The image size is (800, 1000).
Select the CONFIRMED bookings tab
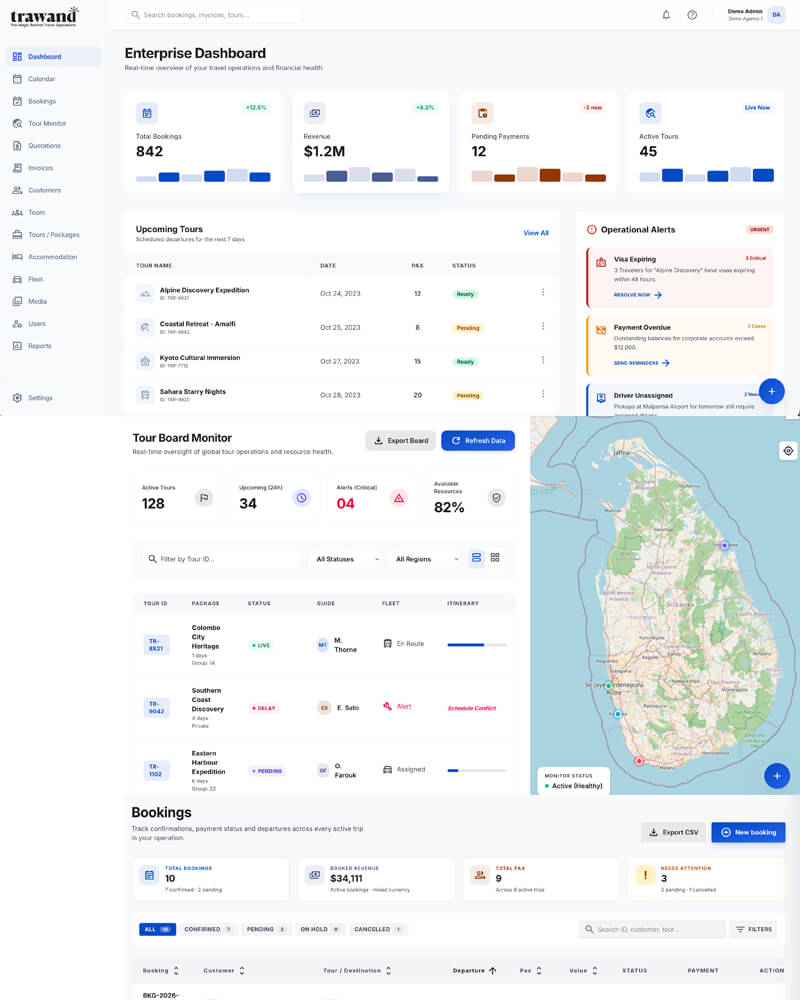[x=209, y=929]
